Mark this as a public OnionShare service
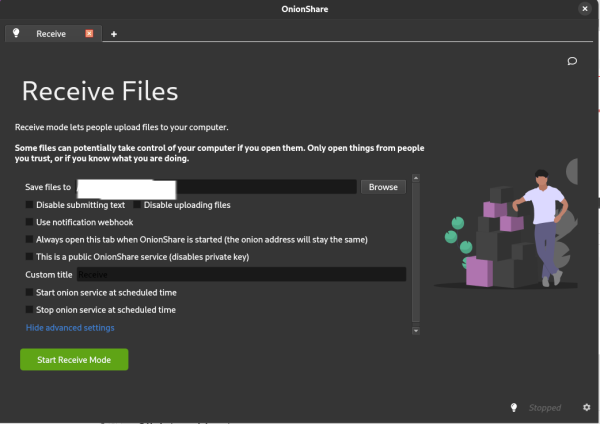600x424 pixels. [30, 257]
